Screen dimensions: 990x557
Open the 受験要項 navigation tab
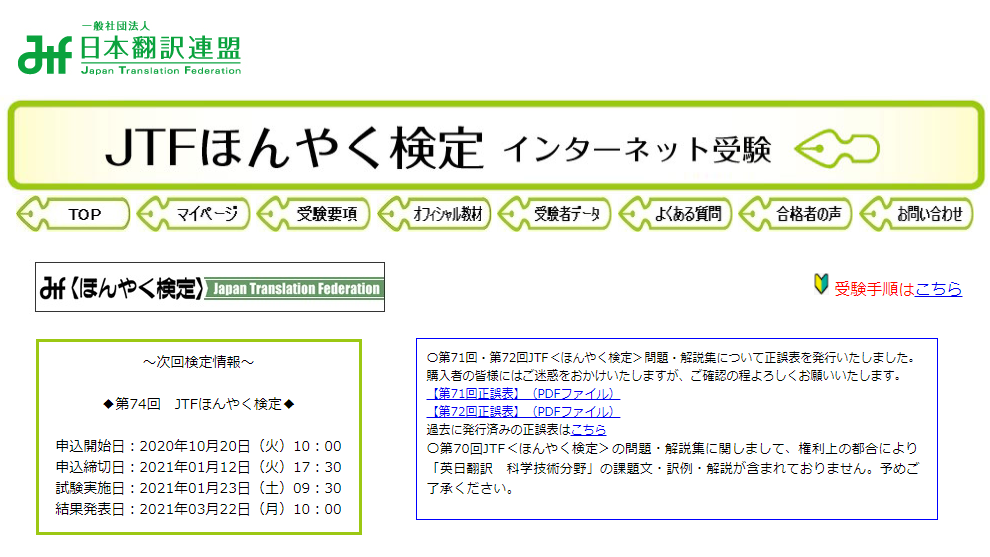click(314, 214)
